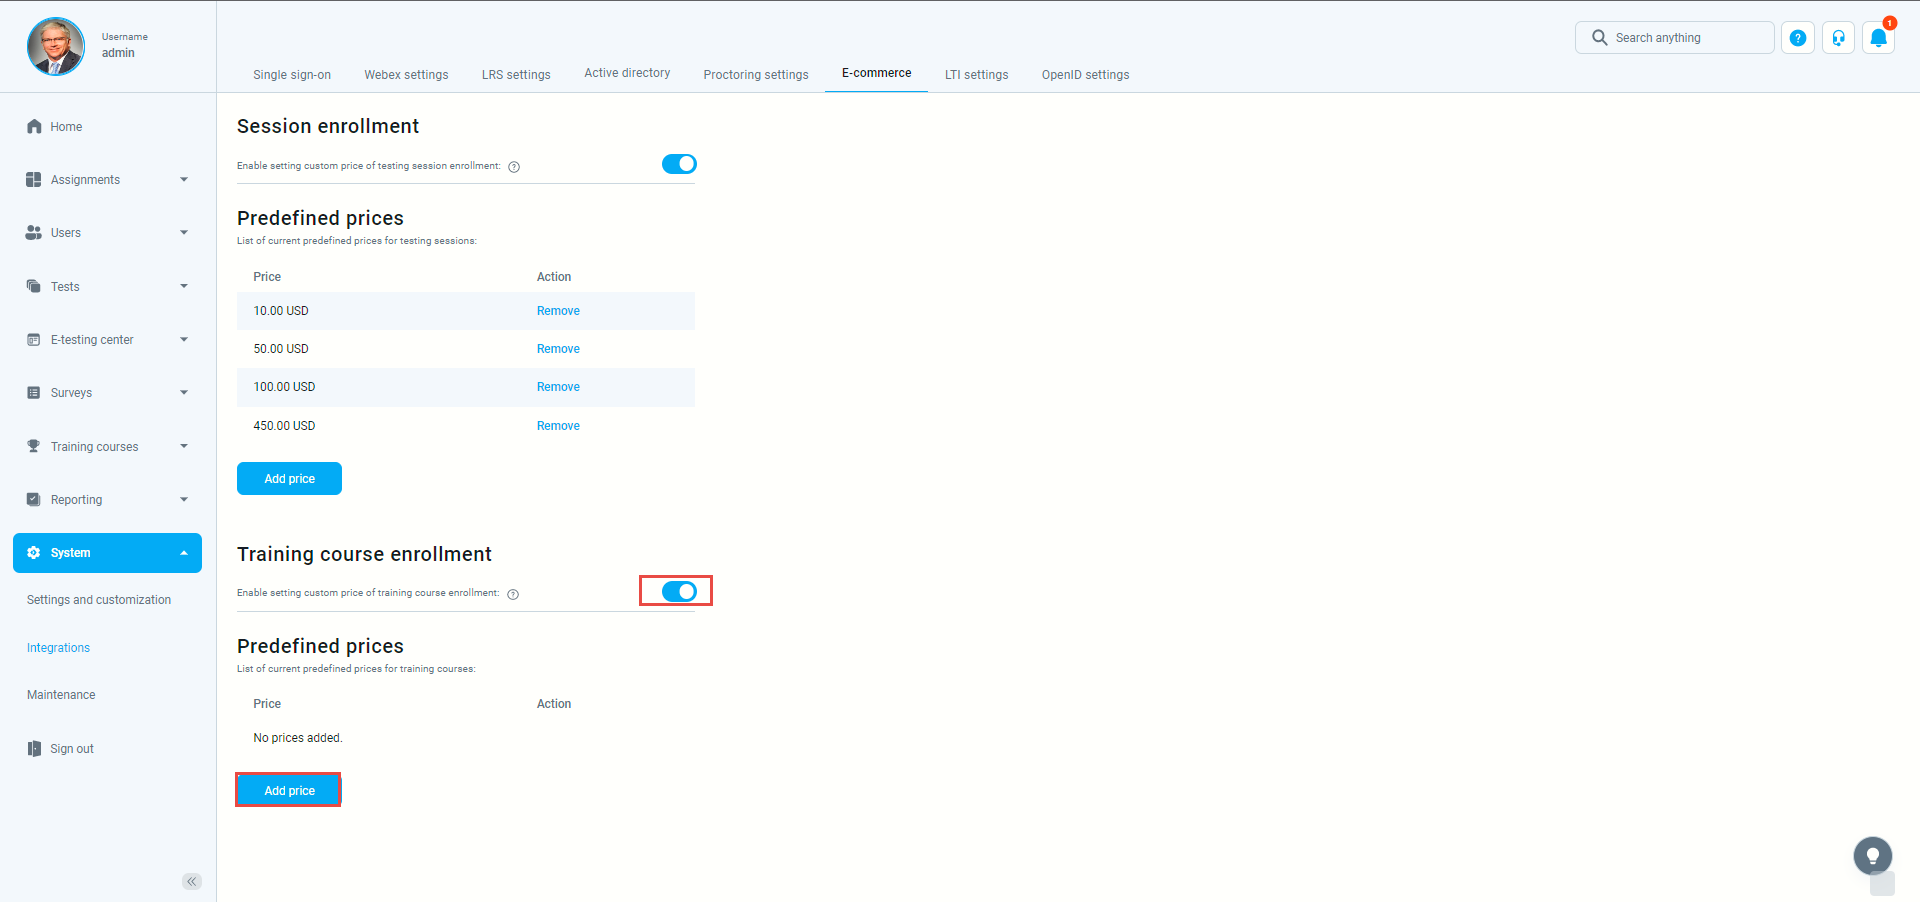Click the lightbulb tips icon
Image resolution: width=1920 pixels, height=902 pixels.
(x=1872, y=856)
